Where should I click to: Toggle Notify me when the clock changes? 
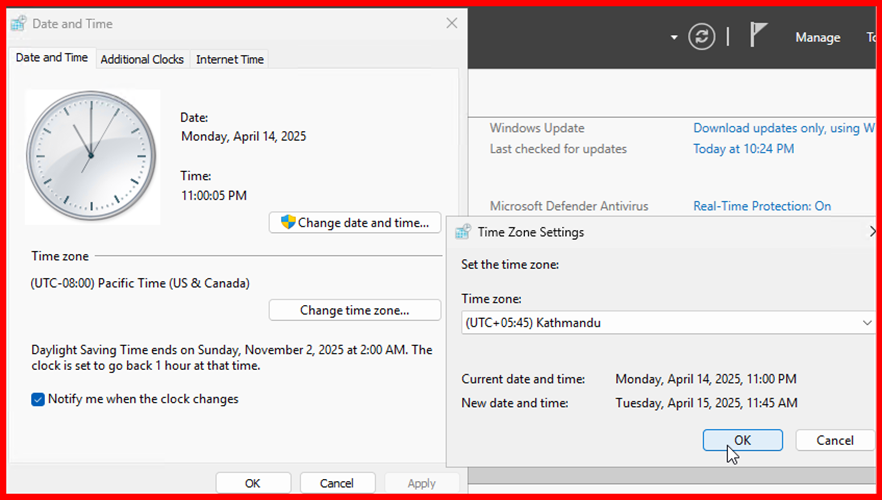click(x=39, y=399)
